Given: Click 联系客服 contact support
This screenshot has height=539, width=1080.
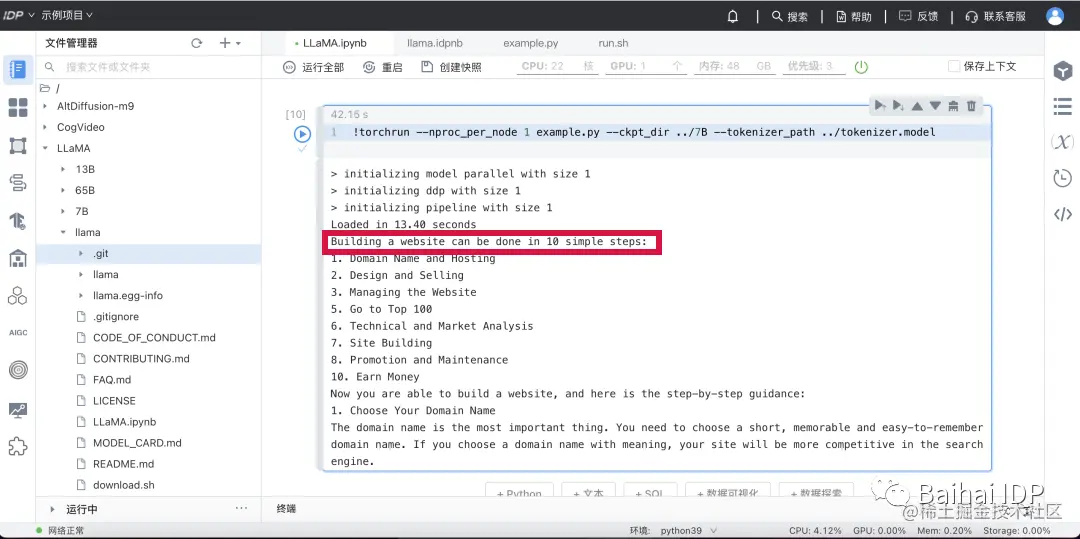Looking at the screenshot, I should 996,17.
